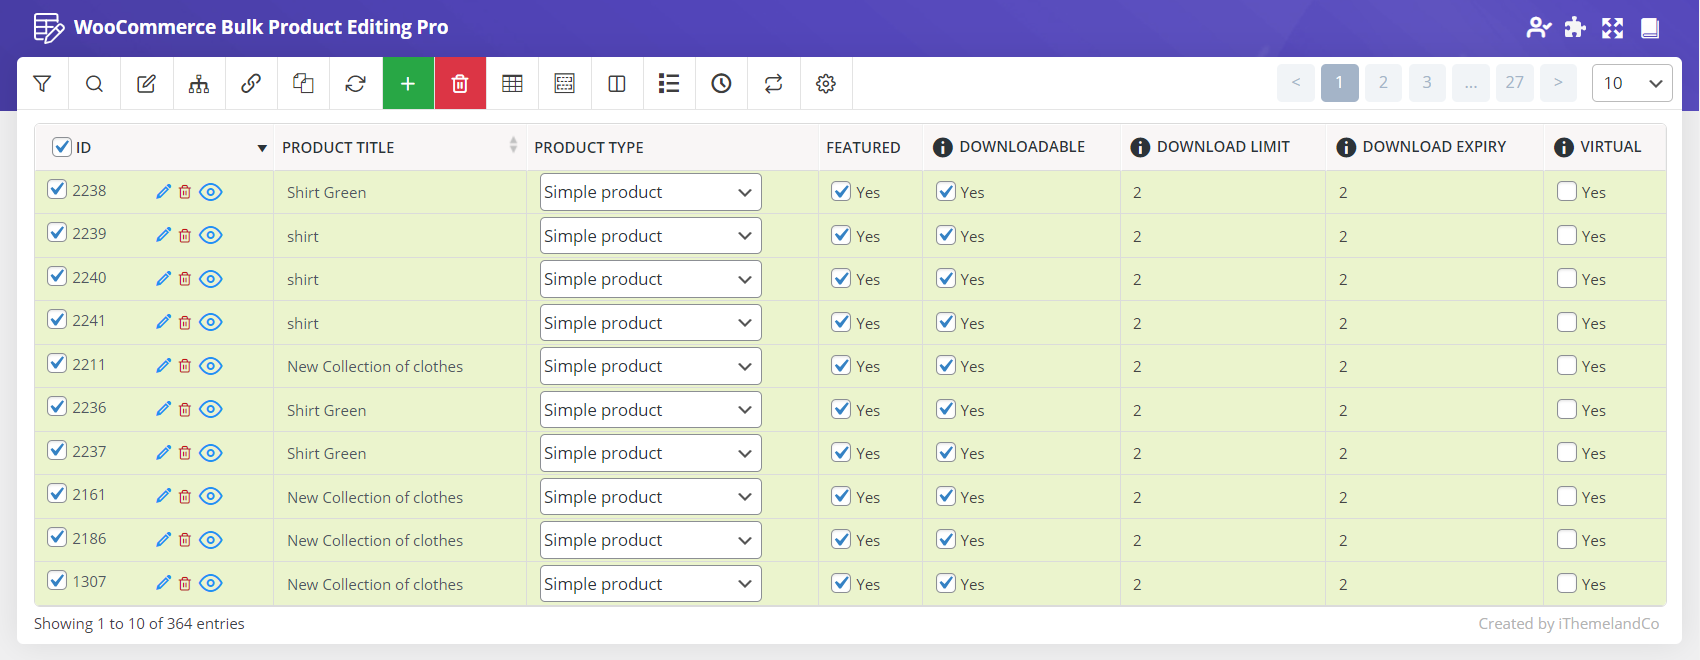Screen dimensions: 1700x660
Task: View product 2240 using its eye icon
Action: [x=211, y=279]
